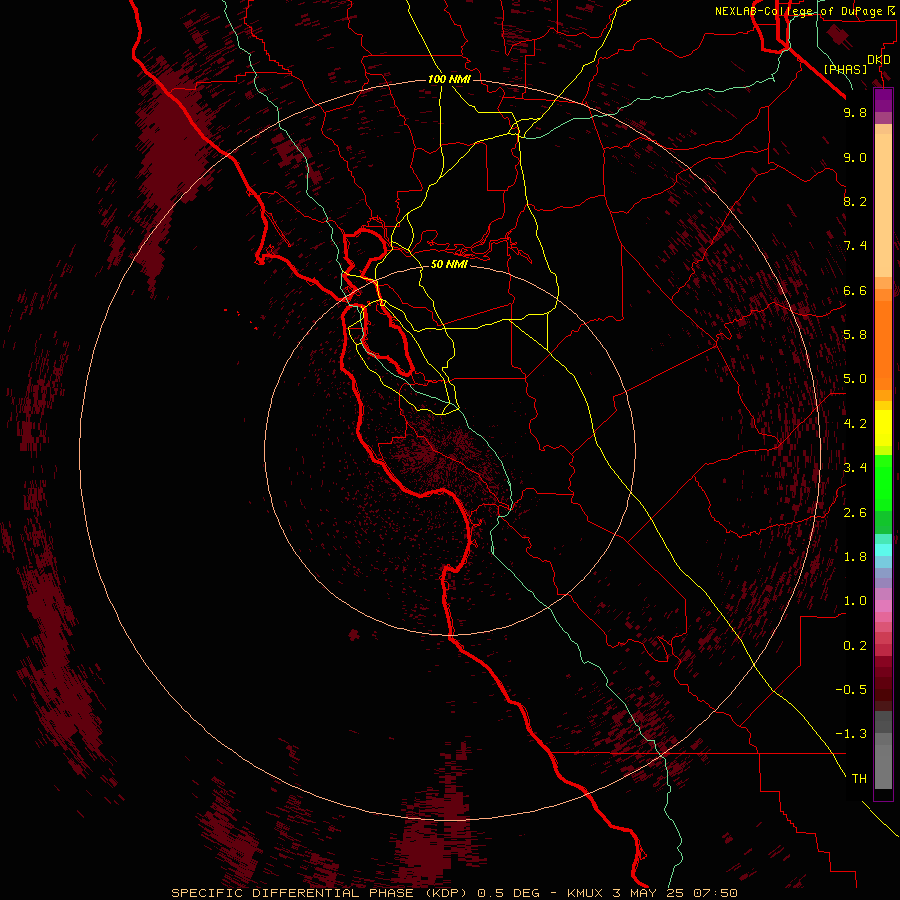Click the 8.2 value on the color scale
The width and height of the screenshot is (900, 900).
tap(855, 201)
